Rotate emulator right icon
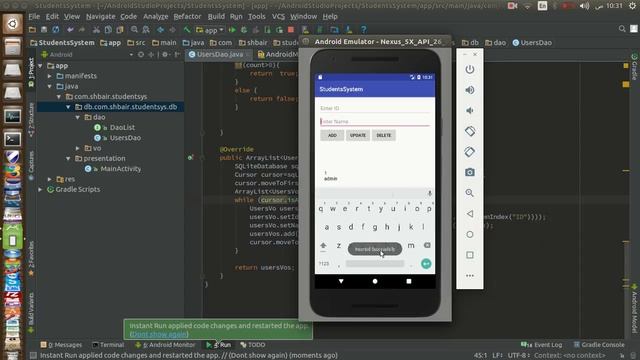Screen dimensions: 640x360 [470, 152]
